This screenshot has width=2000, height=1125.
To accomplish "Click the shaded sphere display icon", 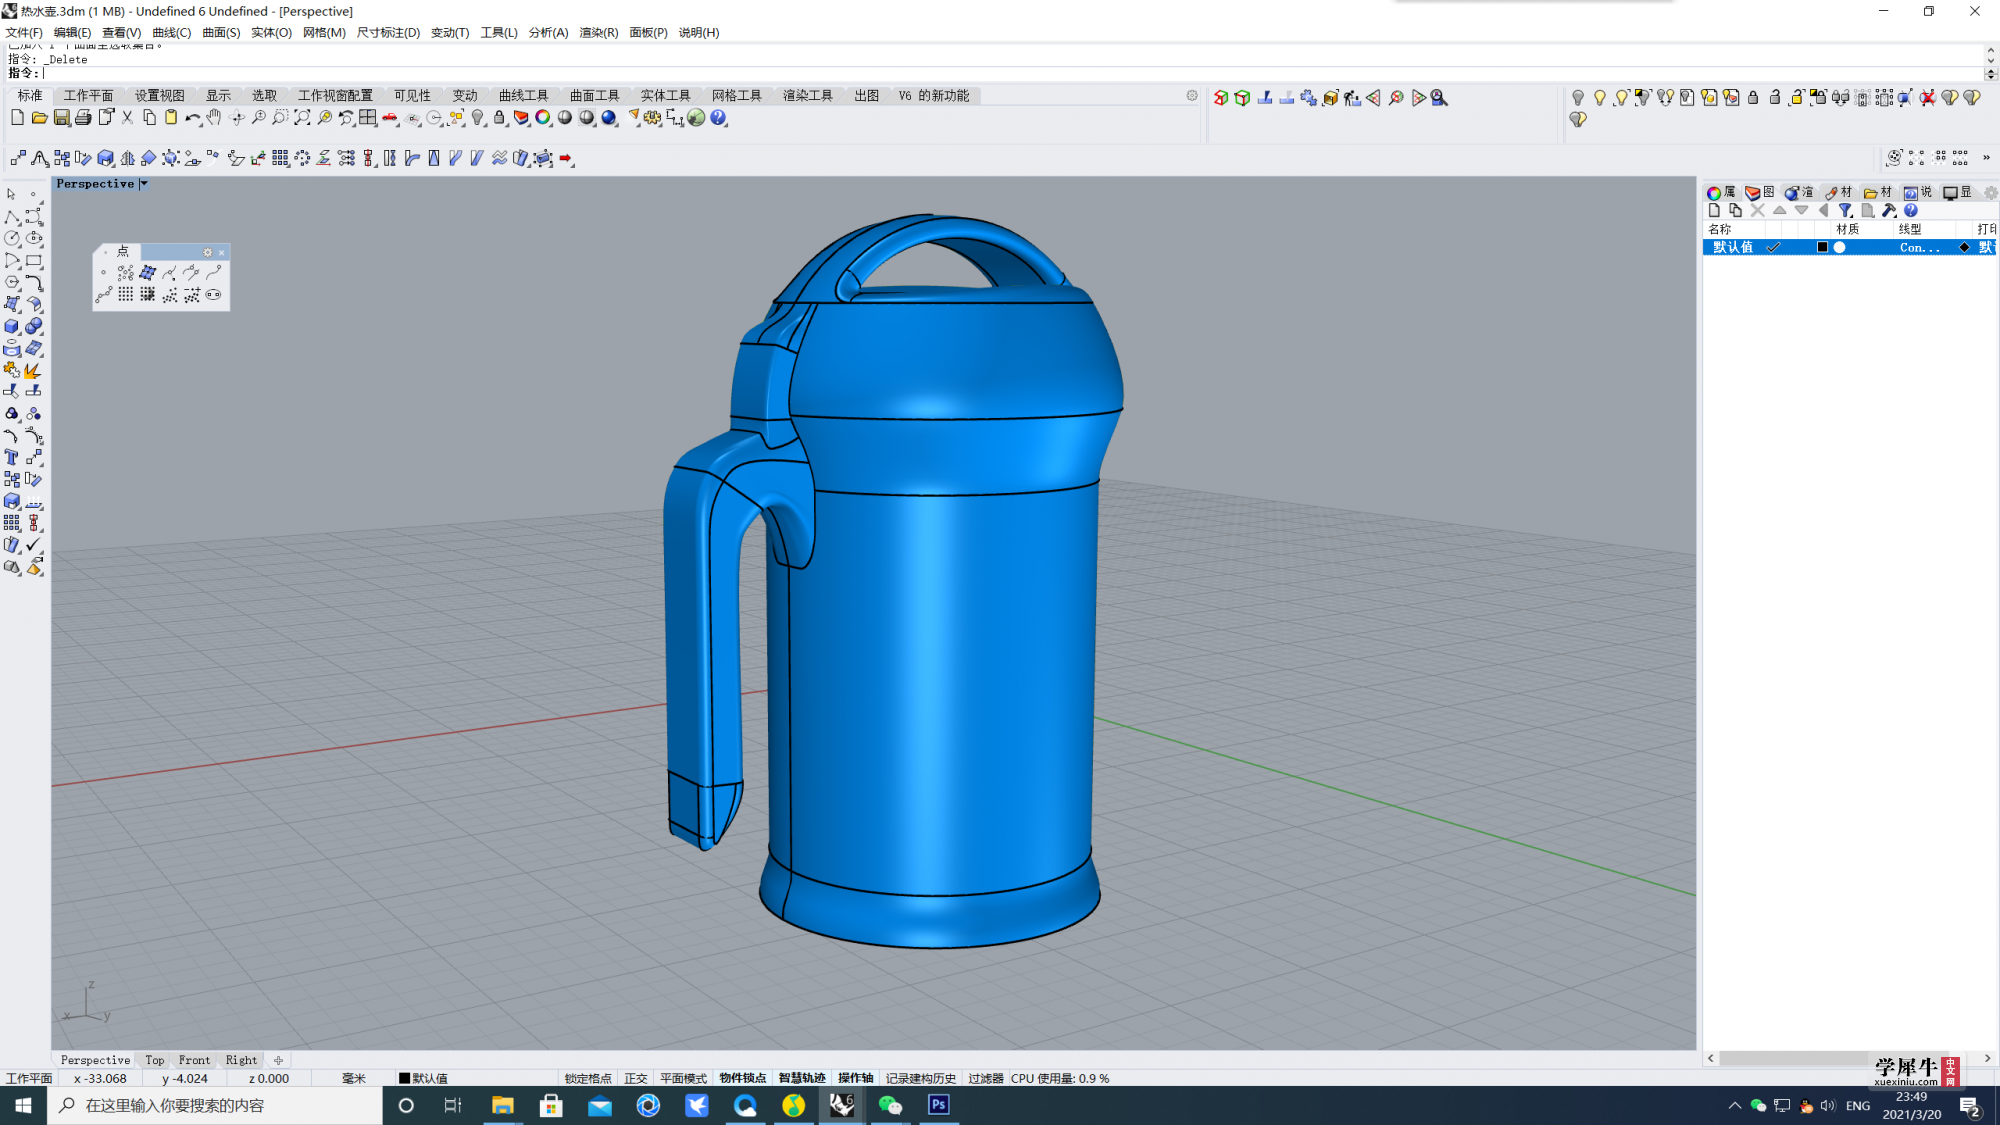I will click(565, 118).
